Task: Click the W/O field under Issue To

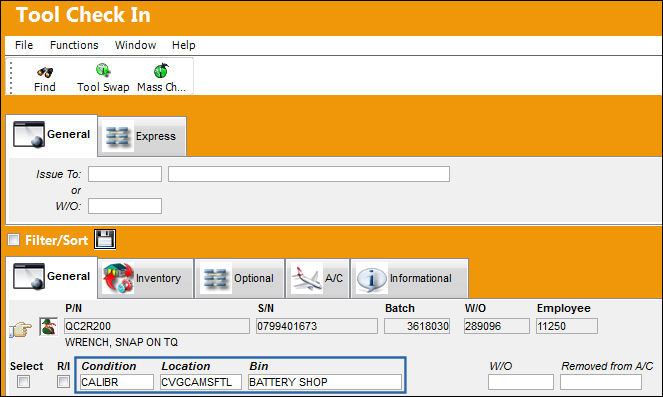Action: tap(125, 206)
